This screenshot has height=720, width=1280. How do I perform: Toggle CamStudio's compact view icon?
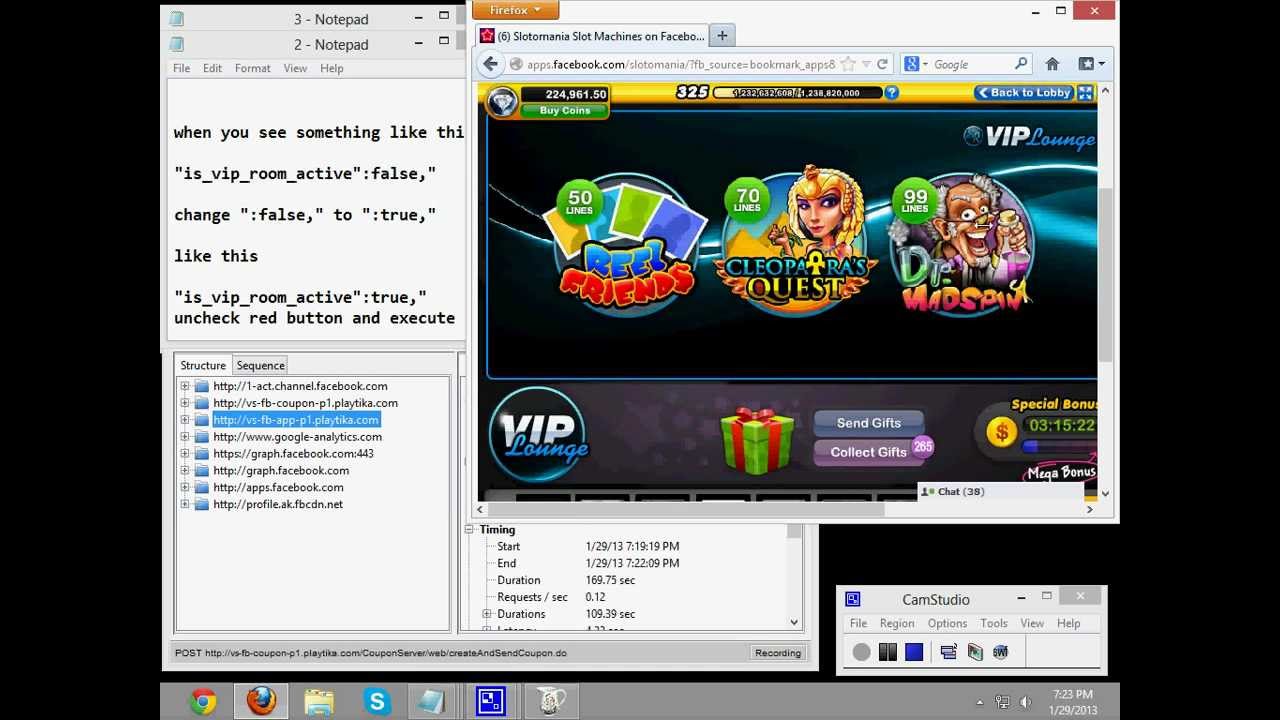[x=949, y=652]
